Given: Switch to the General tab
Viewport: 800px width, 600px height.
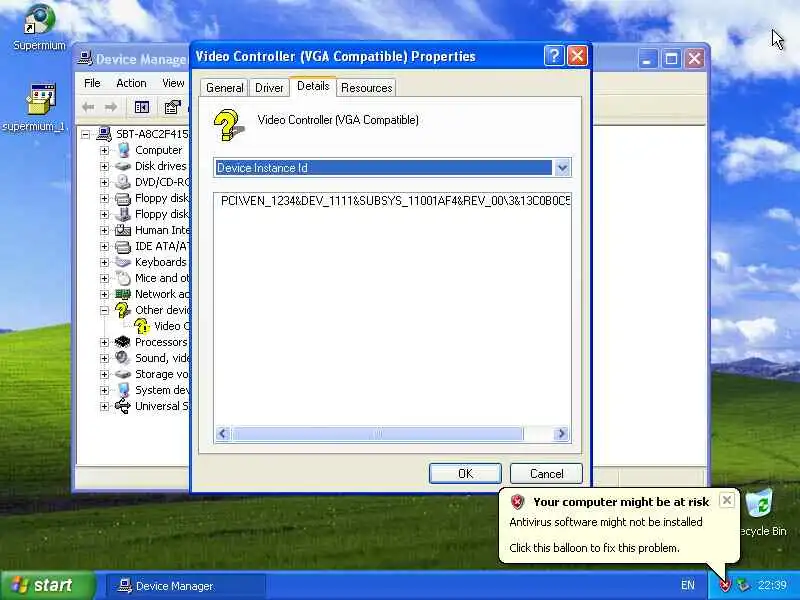Looking at the screenshot, I should [224, 88].
